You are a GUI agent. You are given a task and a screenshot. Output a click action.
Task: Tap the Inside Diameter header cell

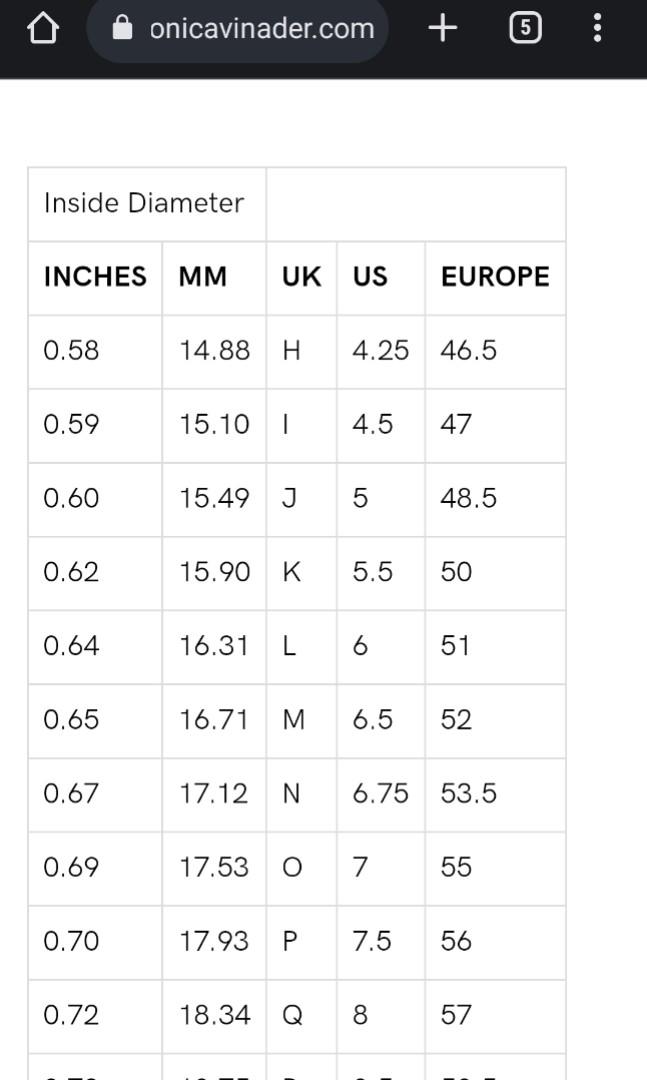click(144, 204)
